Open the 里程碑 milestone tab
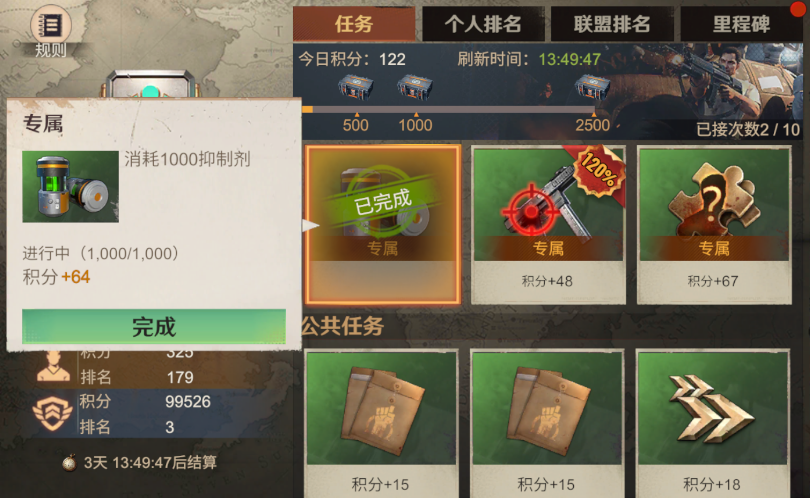The image size is (810, 498). [x=741, y=24]
